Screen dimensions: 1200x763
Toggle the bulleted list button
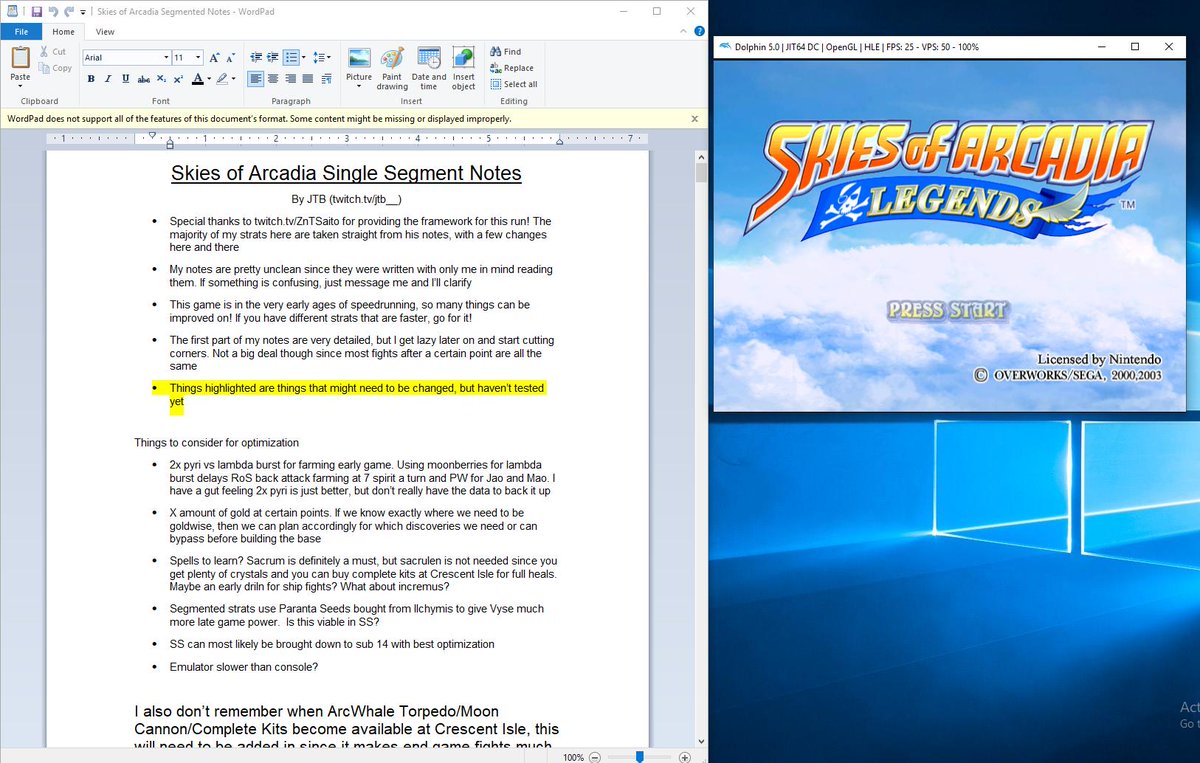coord(290,58)
